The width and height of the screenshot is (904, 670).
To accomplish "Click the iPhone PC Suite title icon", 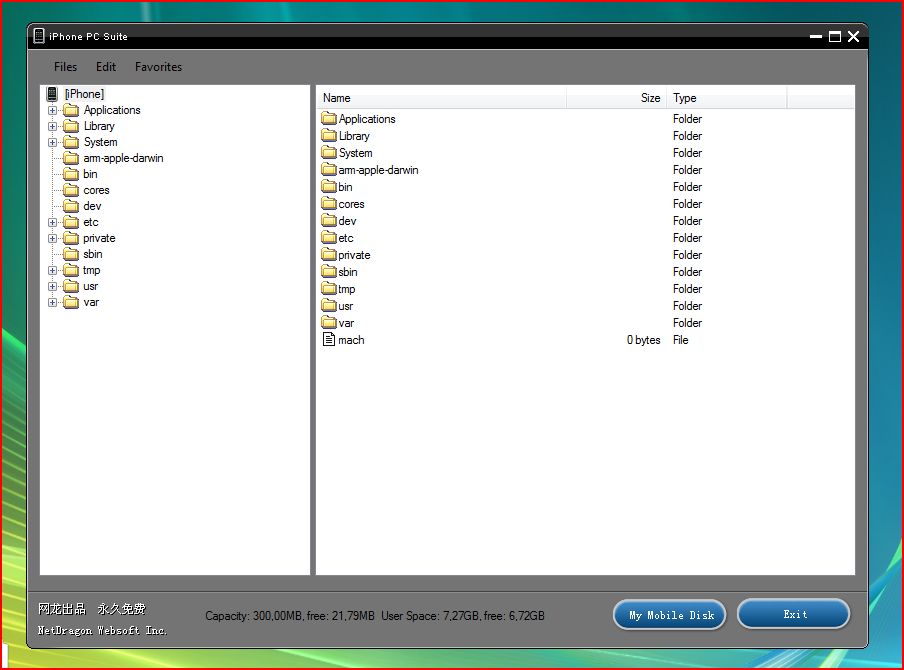I will point(39,36).
